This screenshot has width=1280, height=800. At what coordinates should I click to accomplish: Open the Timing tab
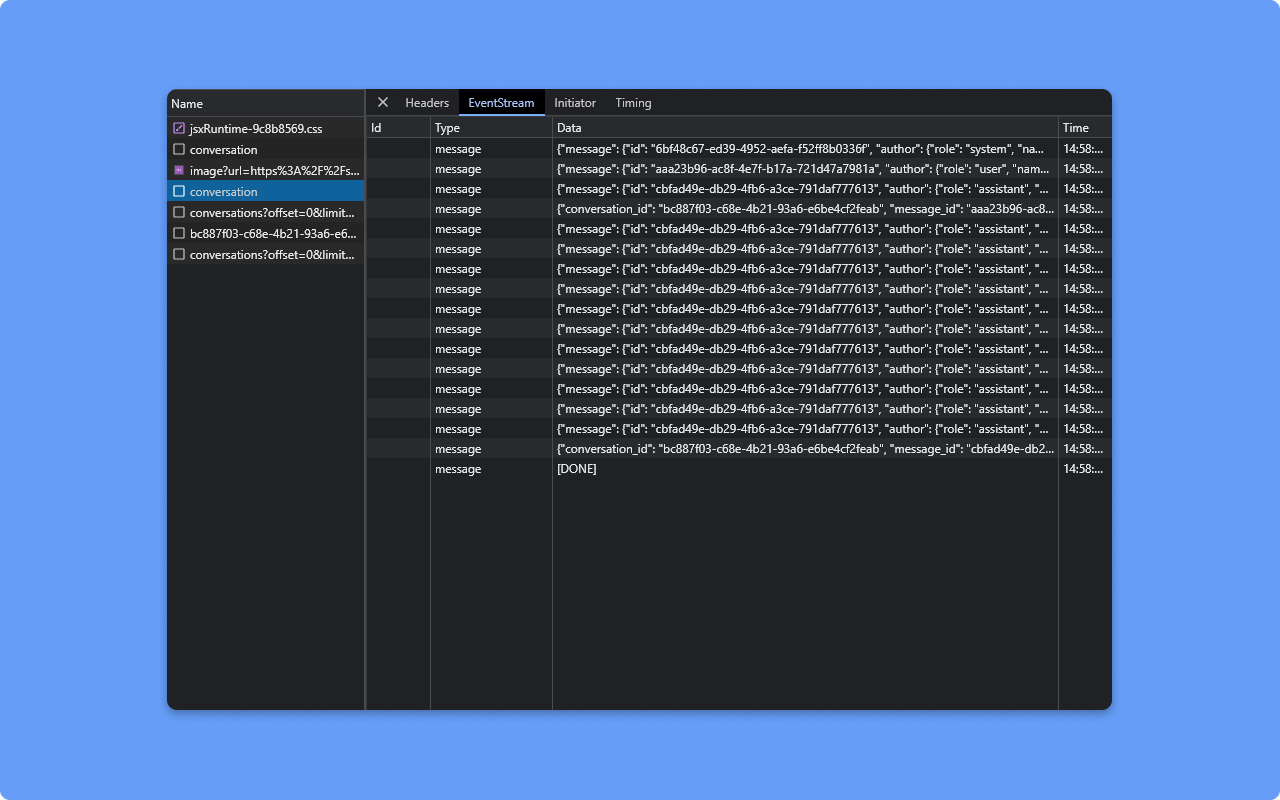tap(633, 103)
